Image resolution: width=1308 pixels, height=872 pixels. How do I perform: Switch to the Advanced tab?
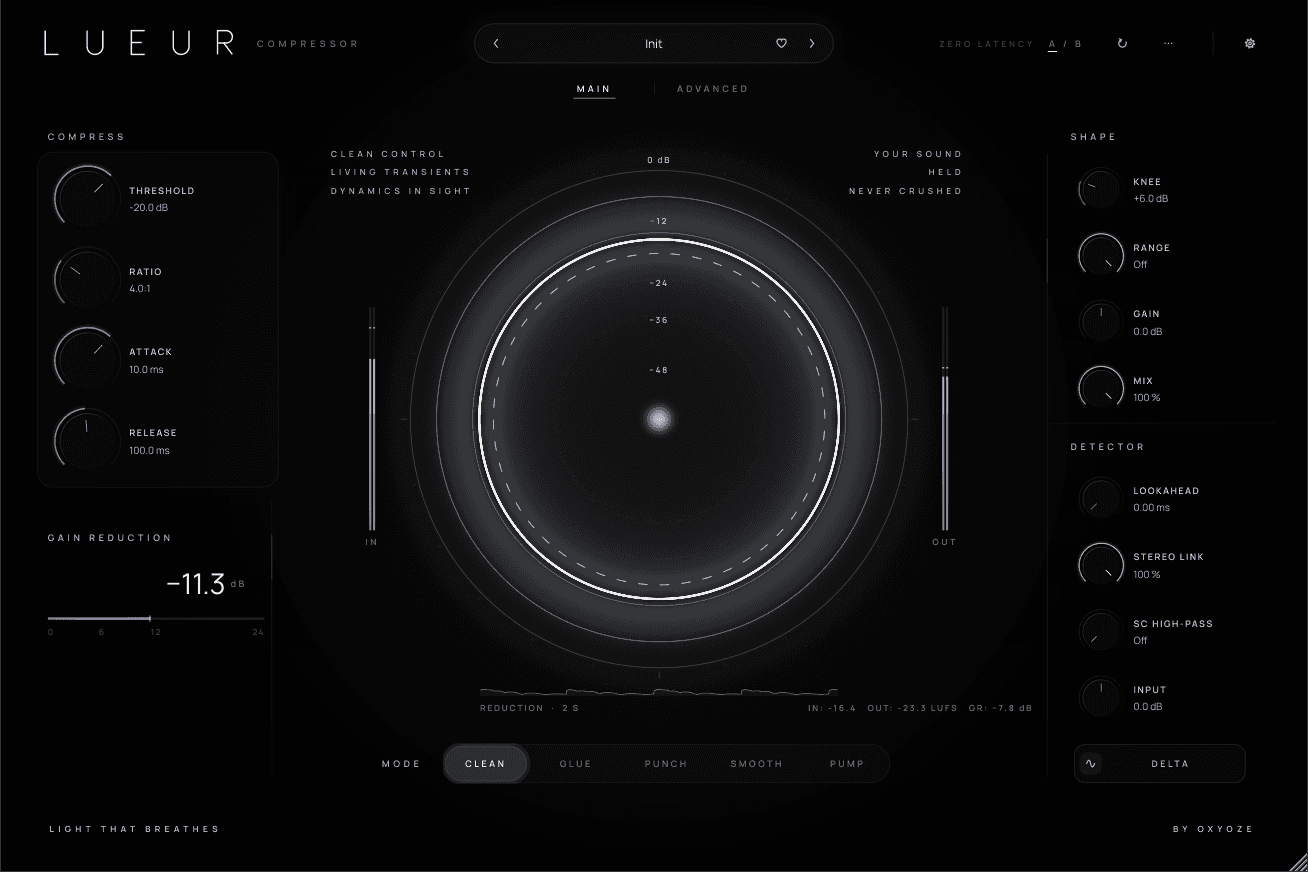pyautogui.click(x=712, y=89)
